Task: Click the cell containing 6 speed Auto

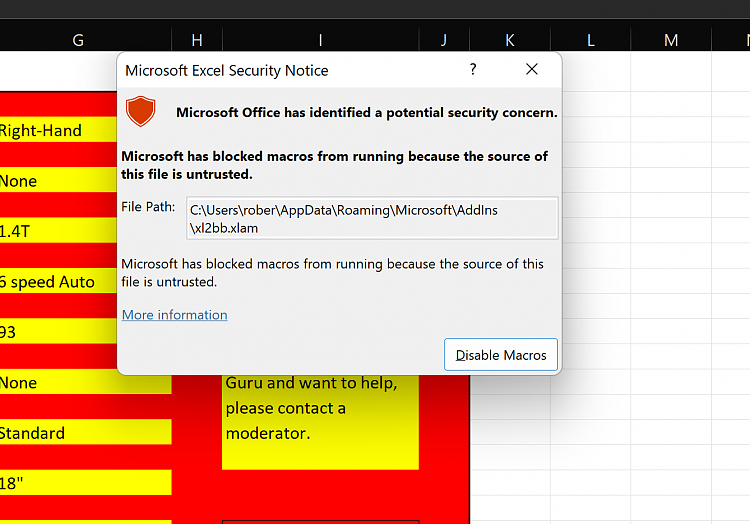Action: click(x=58, y=282)
